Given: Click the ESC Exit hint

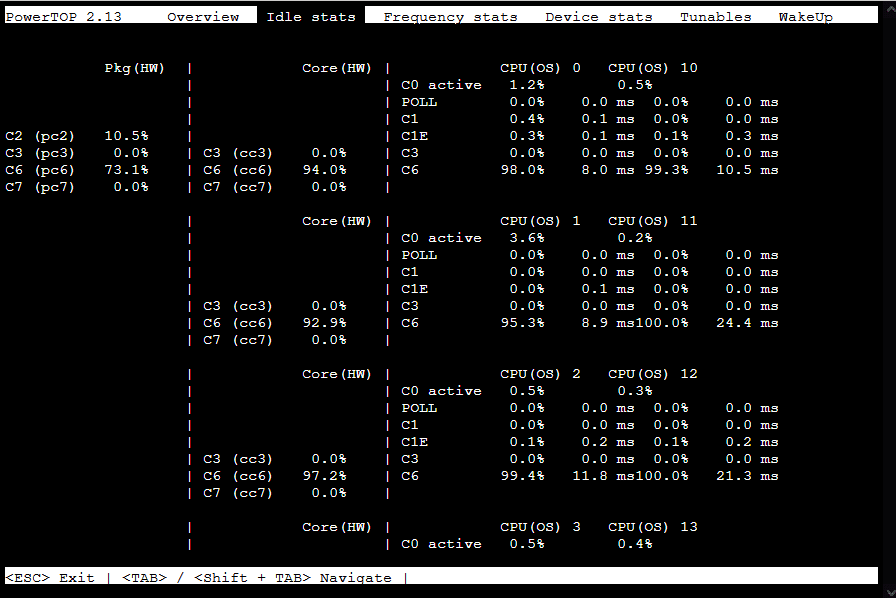Looking at the screenshot, I should tap(50, 577).
